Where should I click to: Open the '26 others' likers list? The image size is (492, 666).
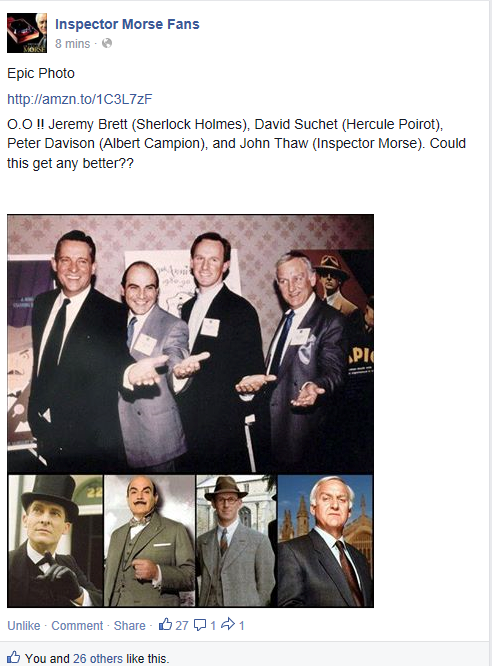click(x=98, y=658)
